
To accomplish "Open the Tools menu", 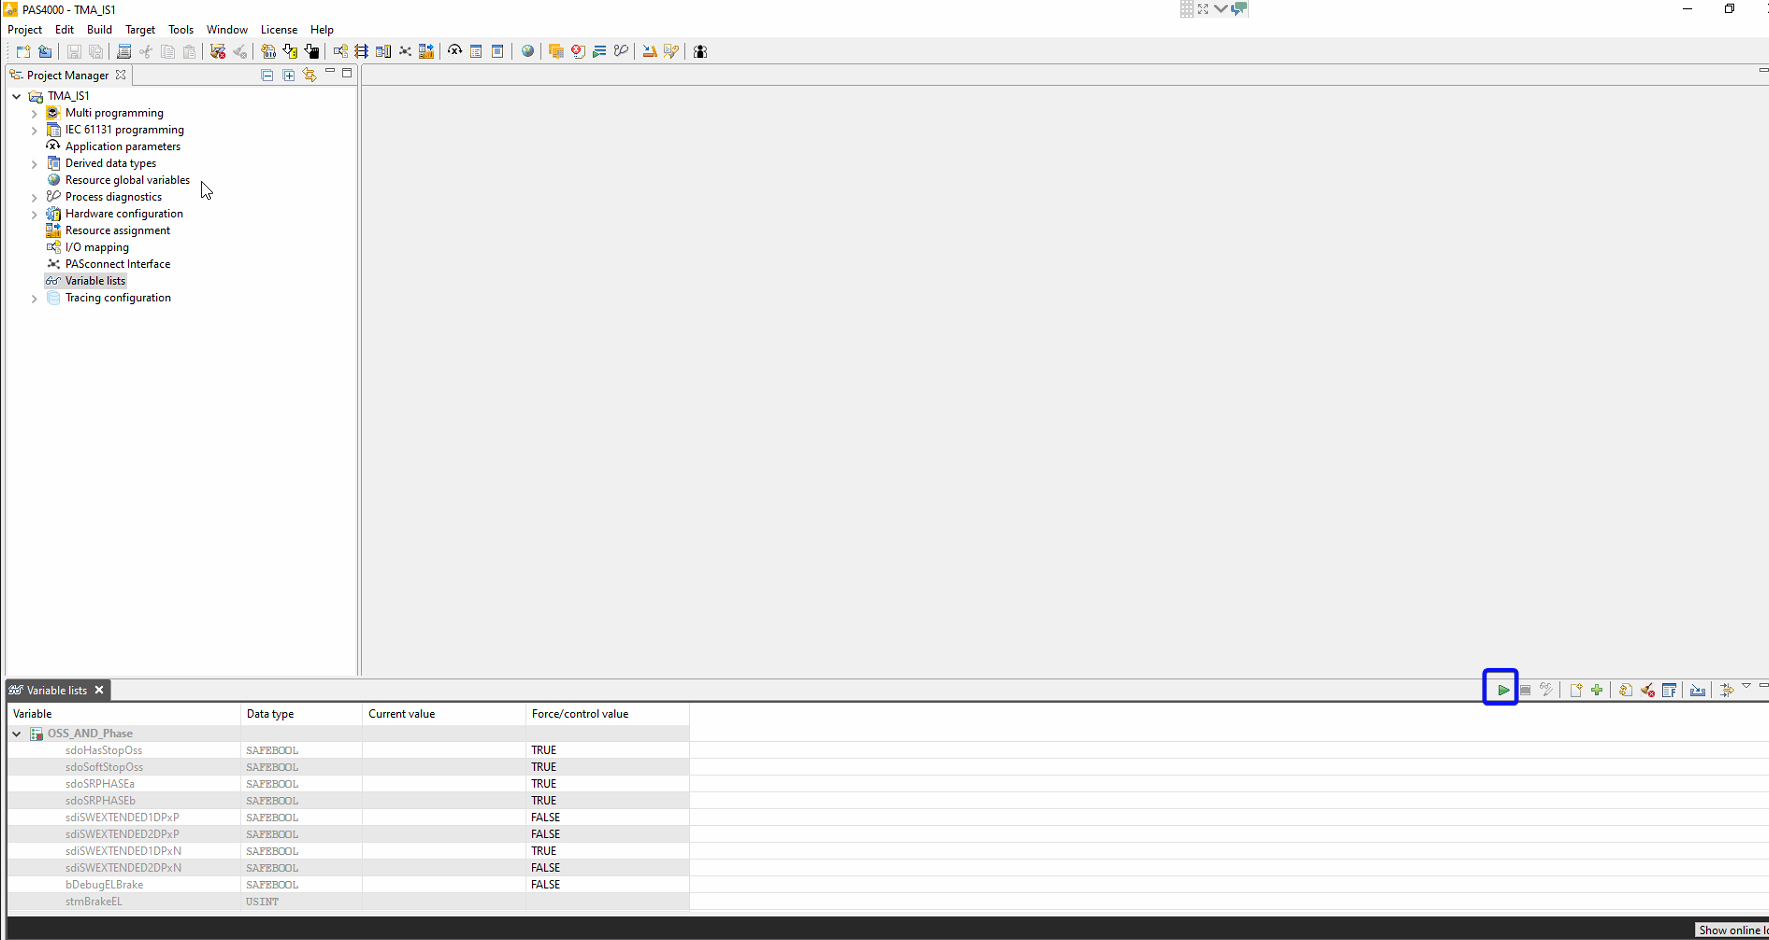I will coord(181,30).
